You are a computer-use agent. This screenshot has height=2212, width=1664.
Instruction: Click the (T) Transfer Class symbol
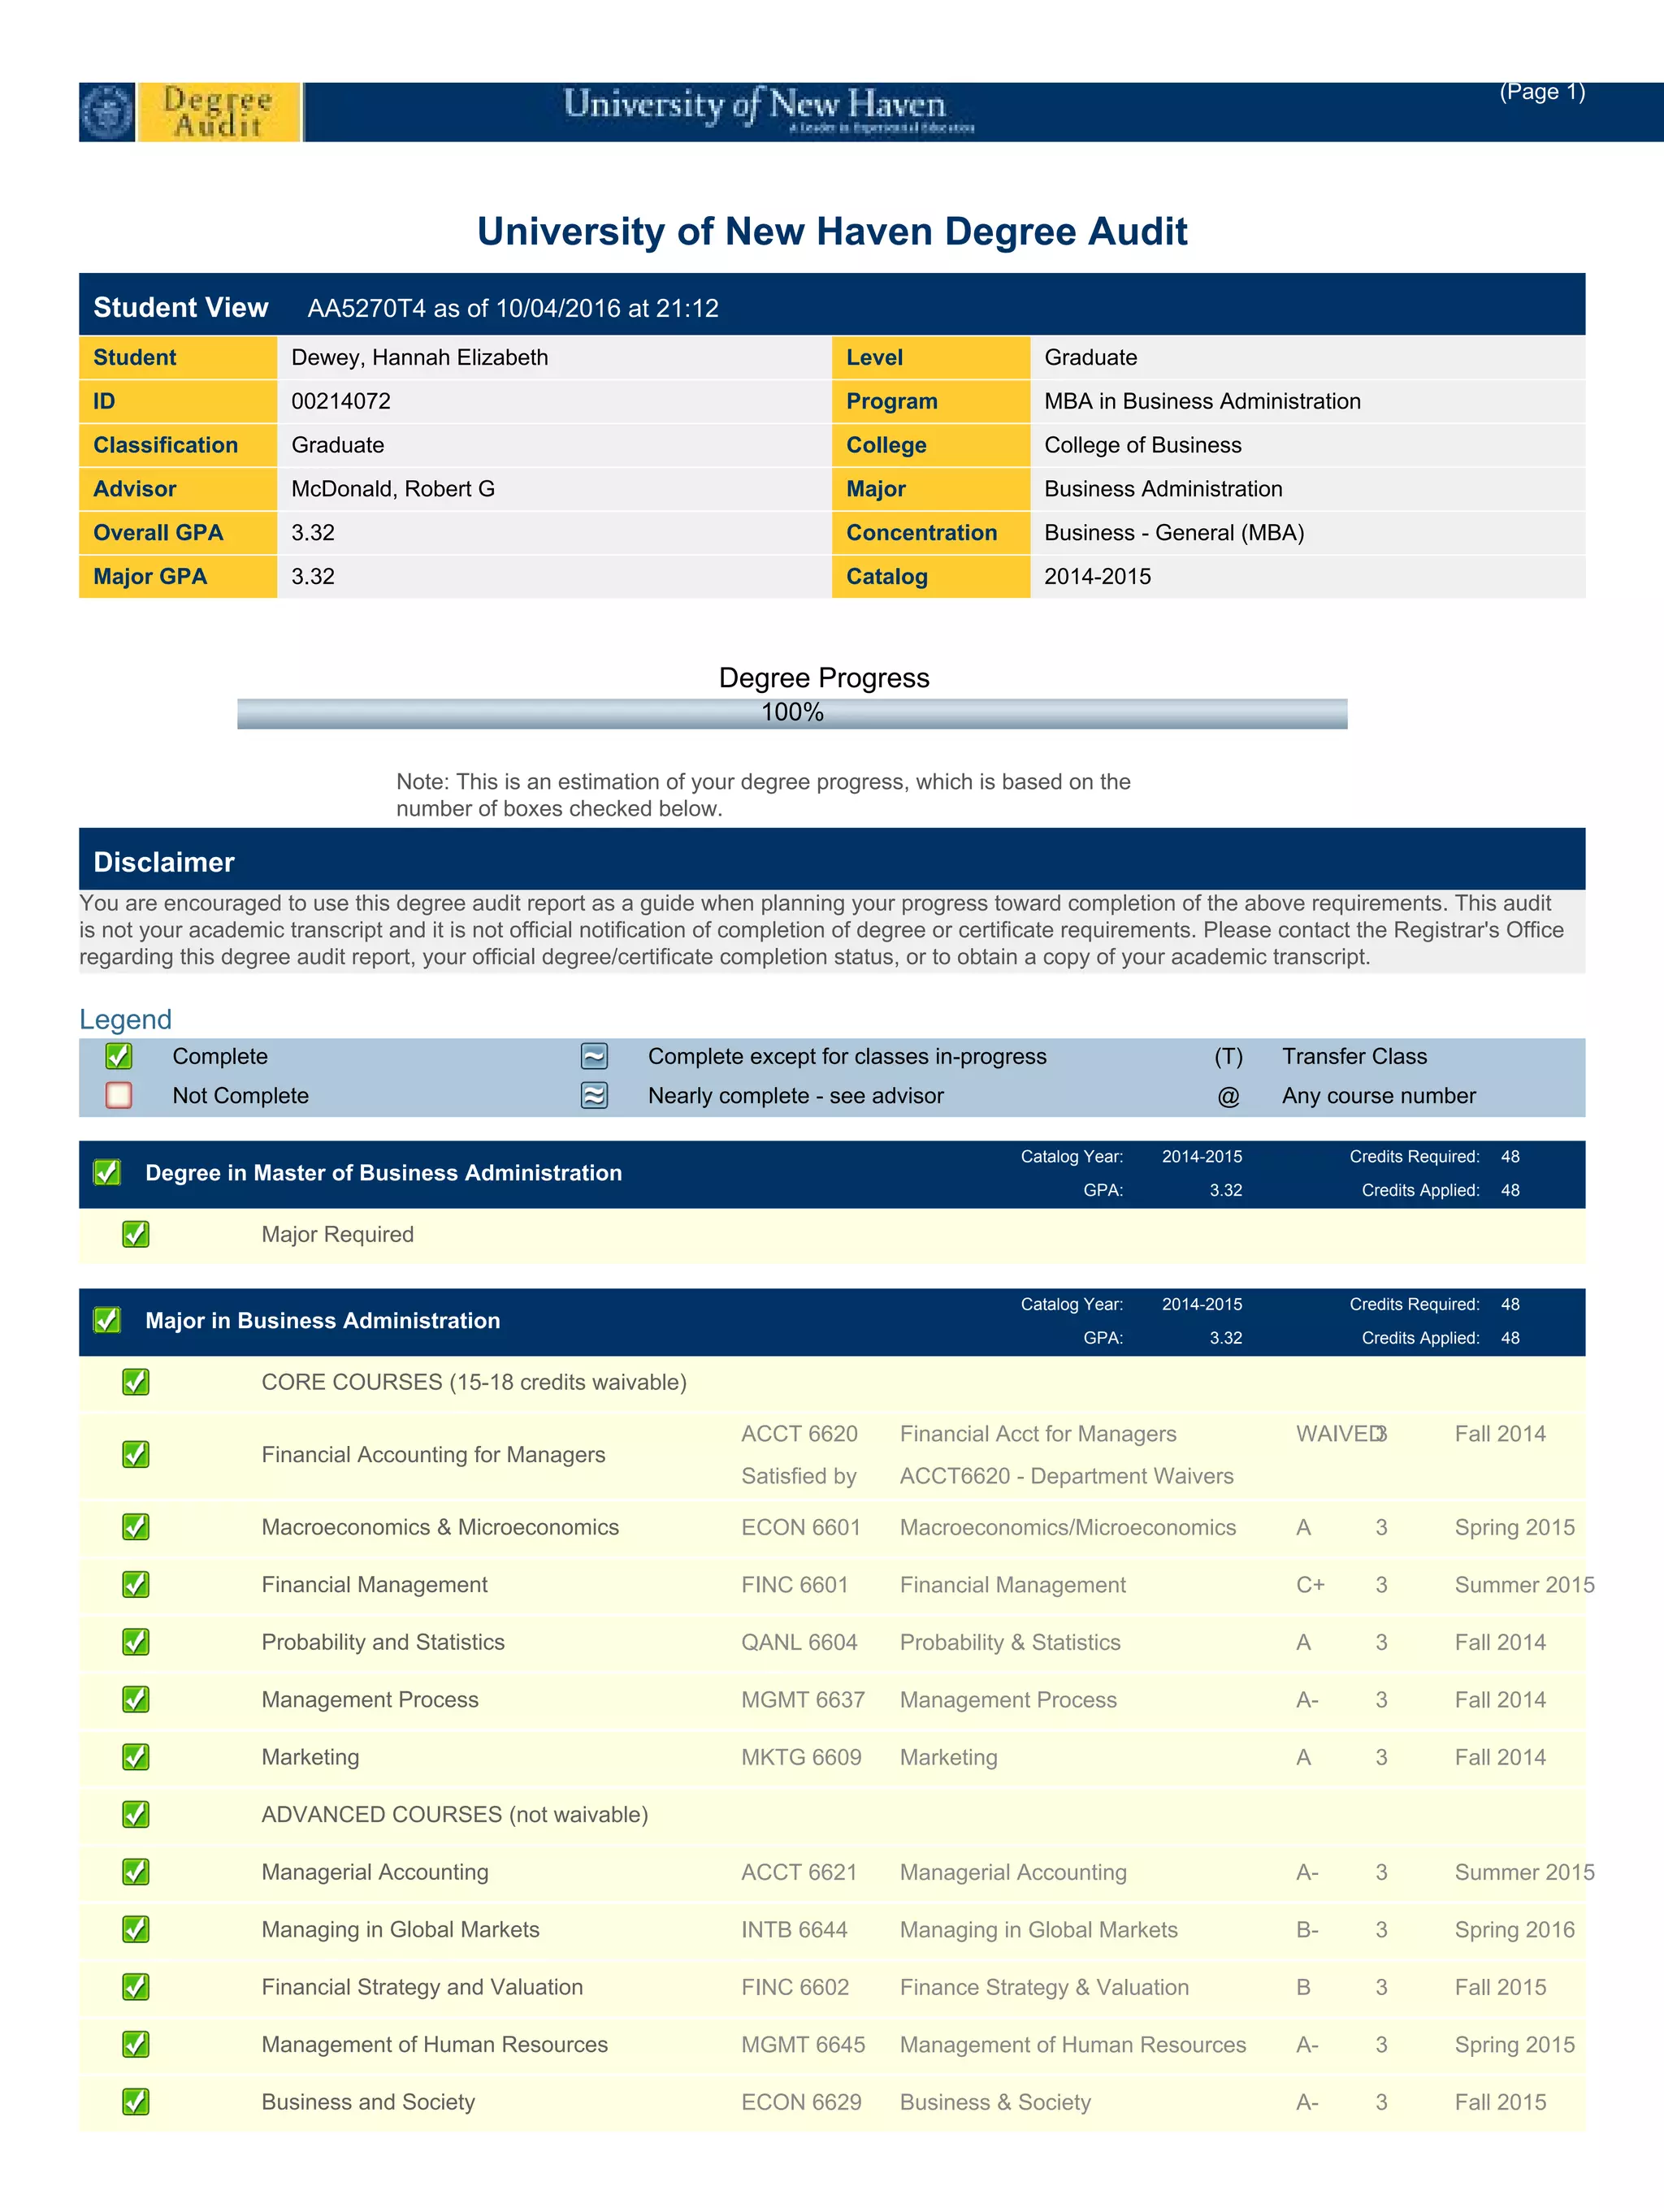click(1228, 1056)
